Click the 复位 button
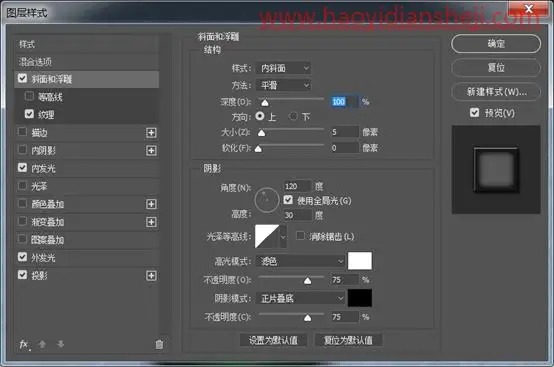Screen dimensions: 554x367 (x=496, y=67)
